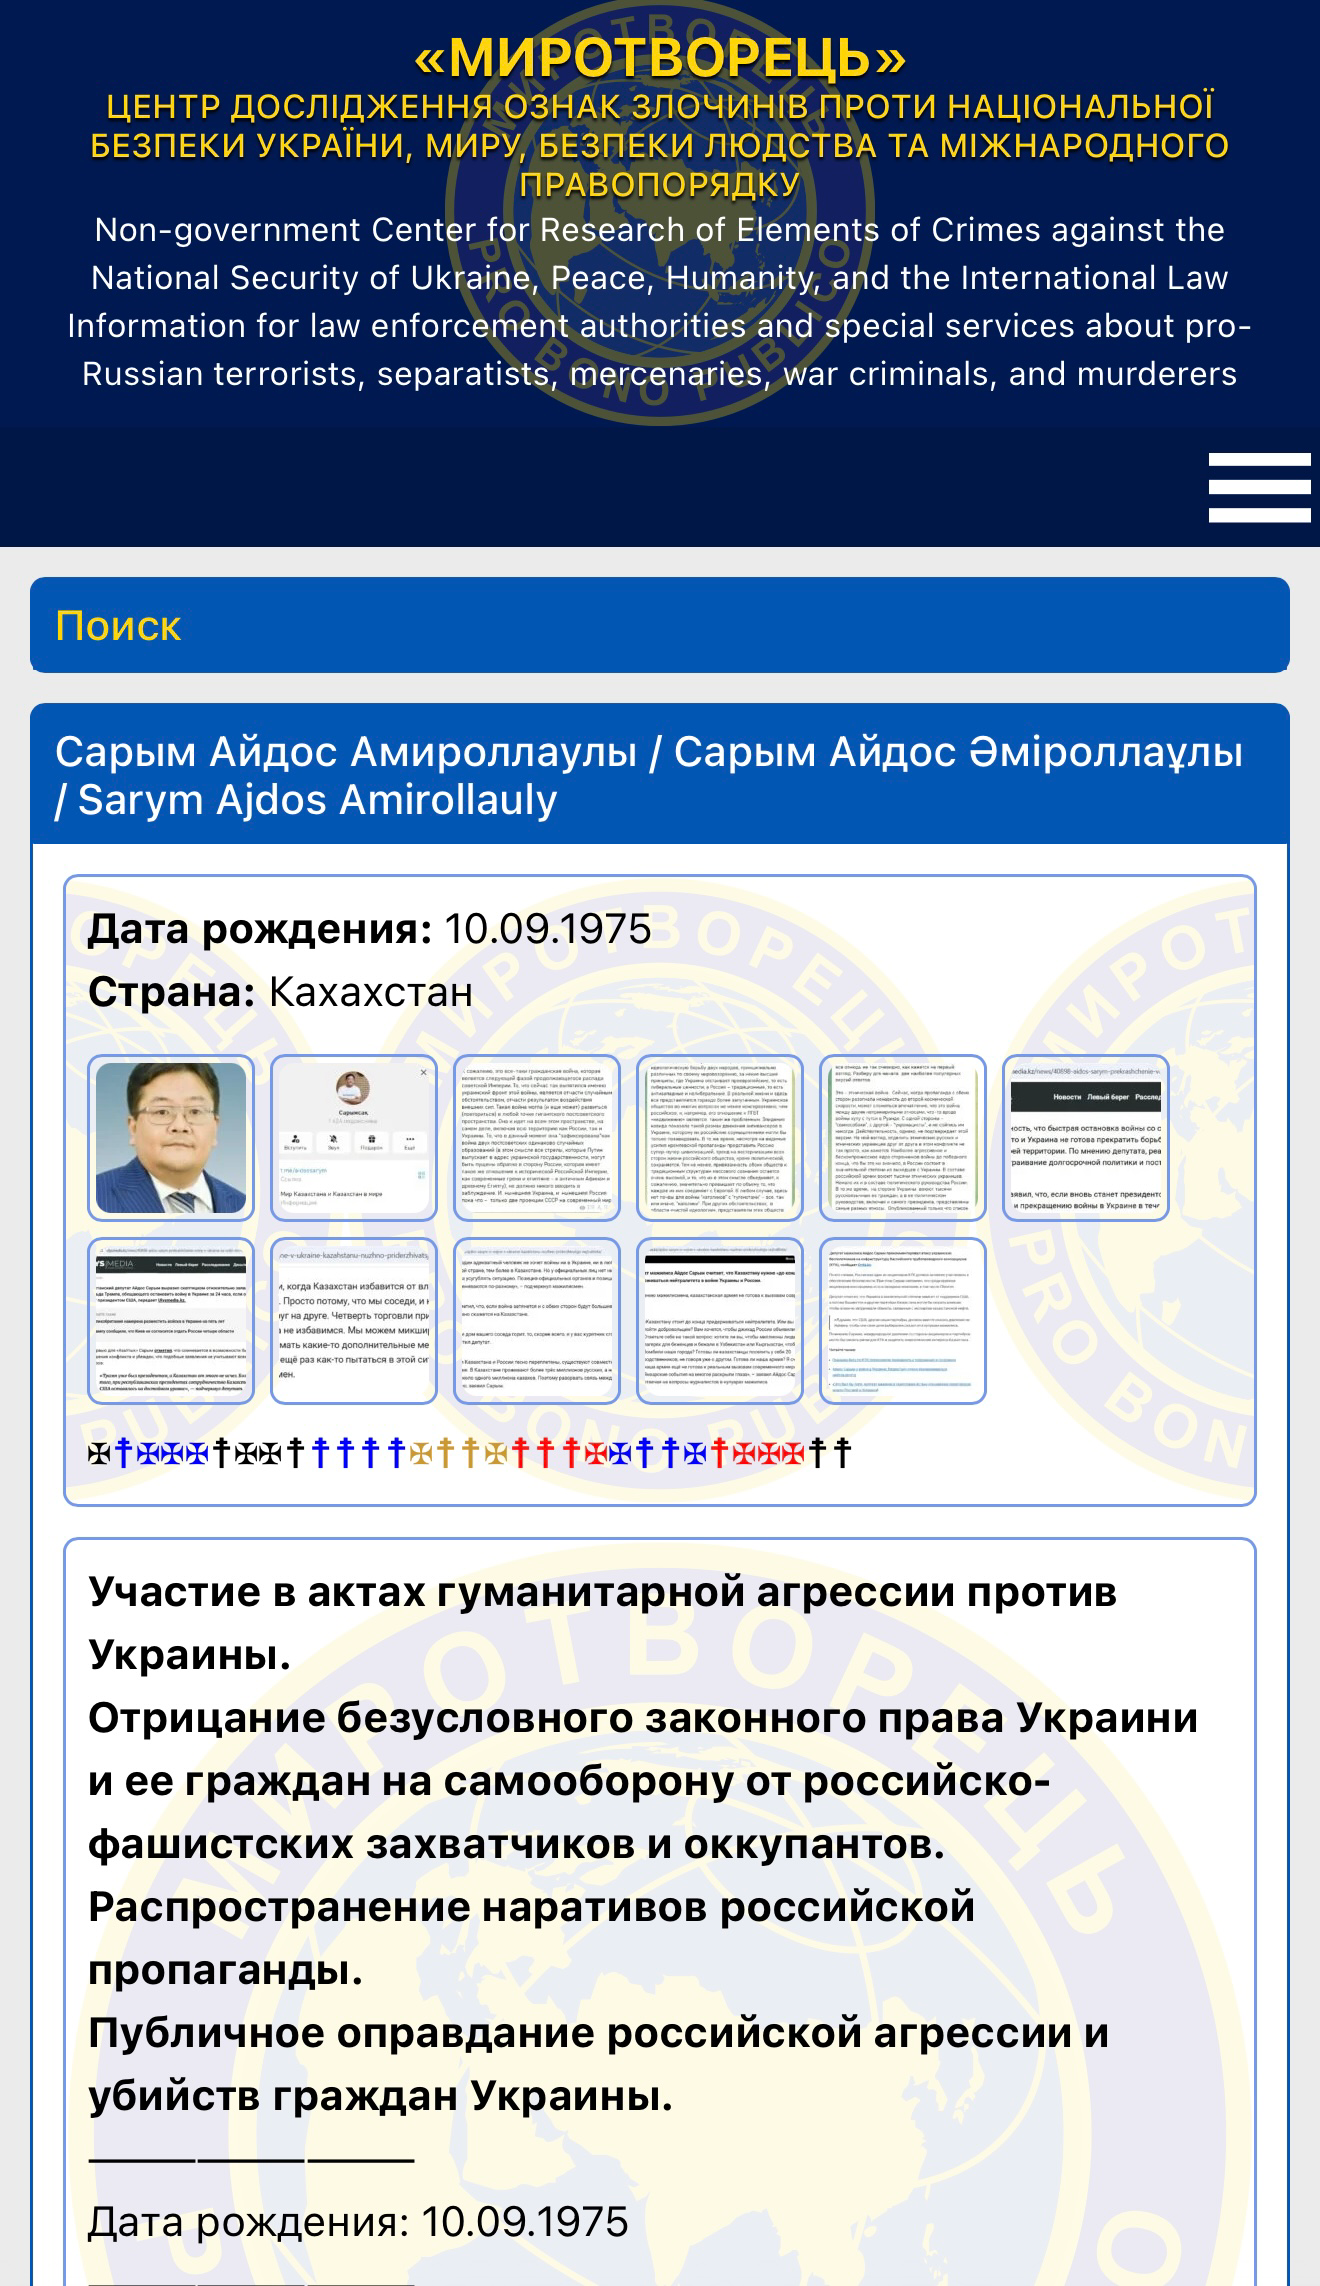Open the social profile screenshot thumbnail
The width and height of the screenshot is (1320, 2286).
click(354, 1138)
